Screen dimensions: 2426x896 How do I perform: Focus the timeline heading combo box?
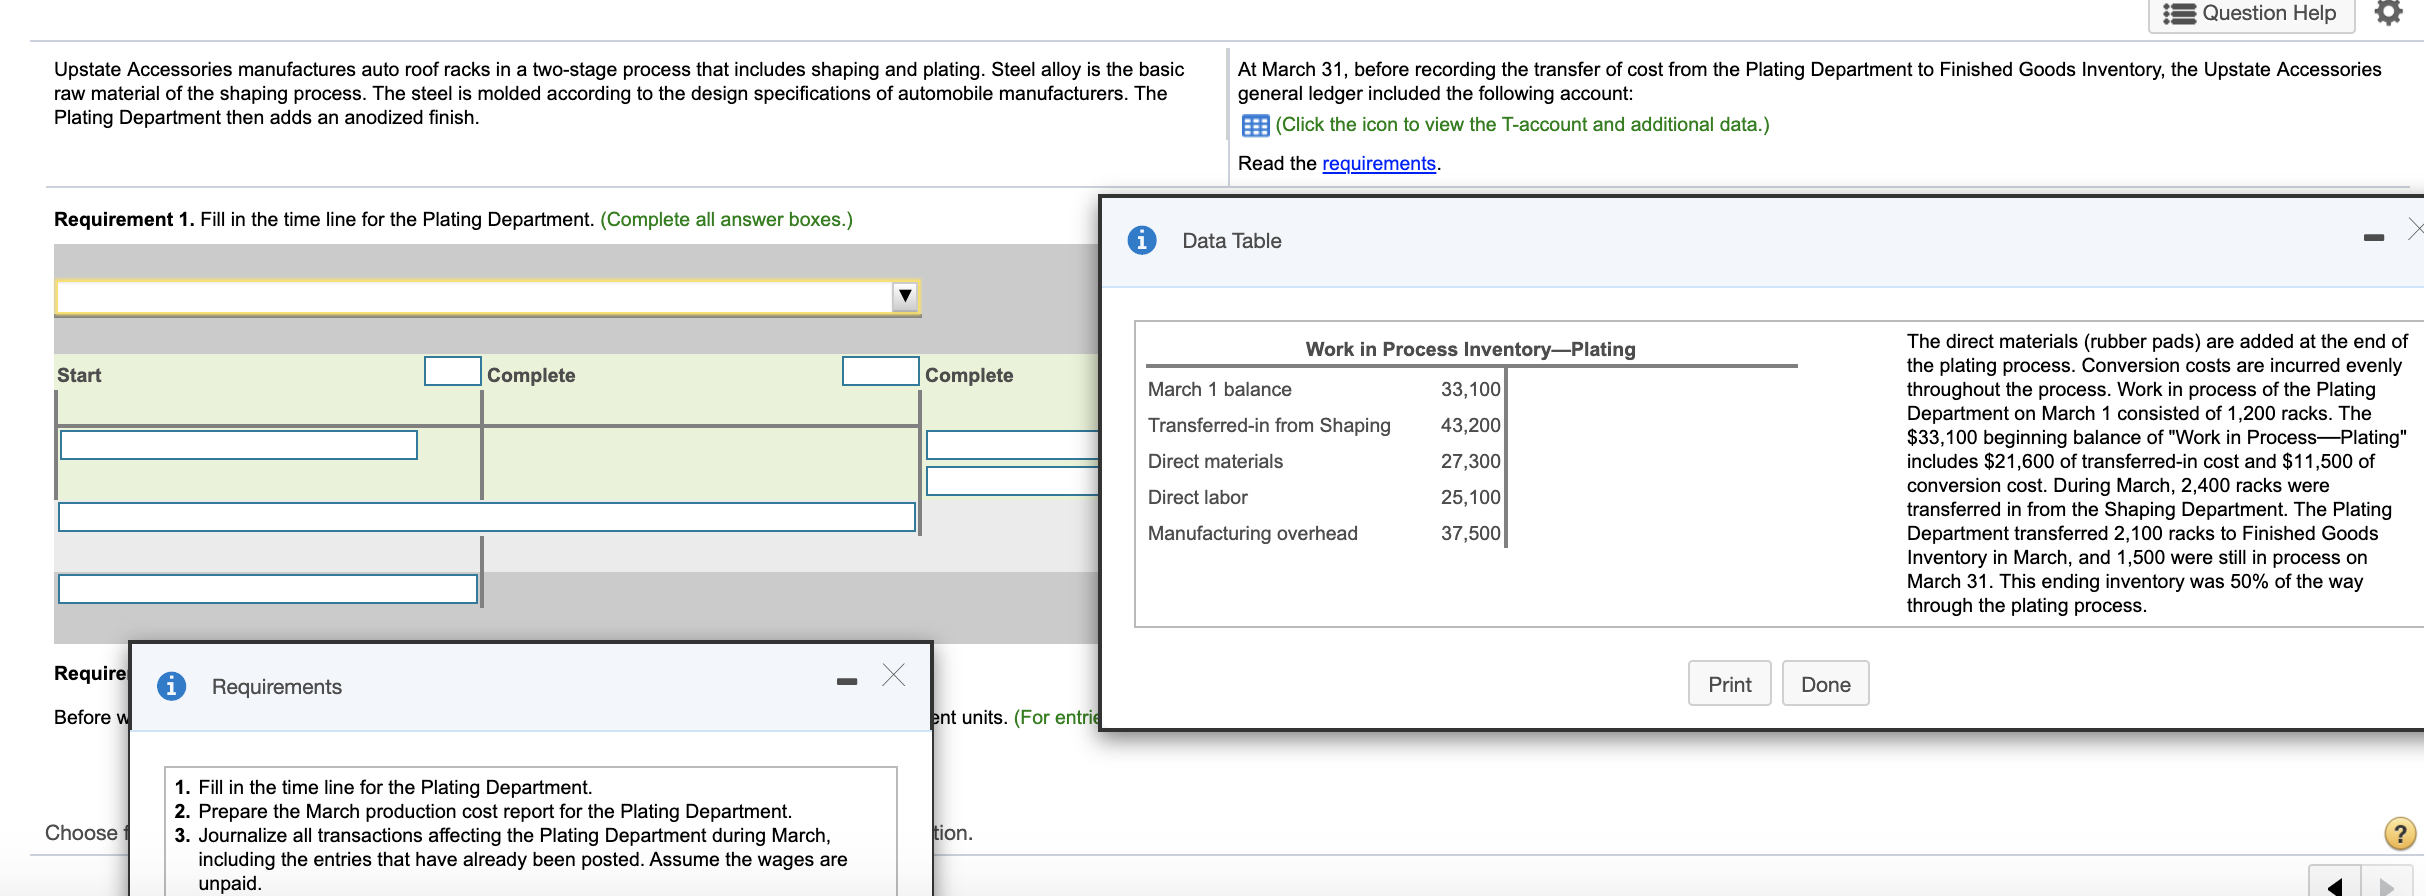point(488,297)
